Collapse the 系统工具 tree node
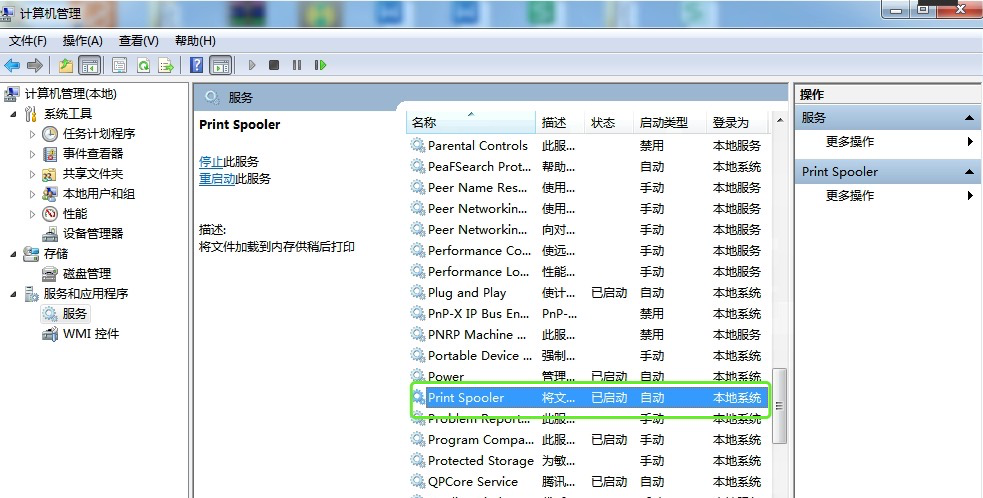Viewport: 983px width, 498px height. (14, 114)
